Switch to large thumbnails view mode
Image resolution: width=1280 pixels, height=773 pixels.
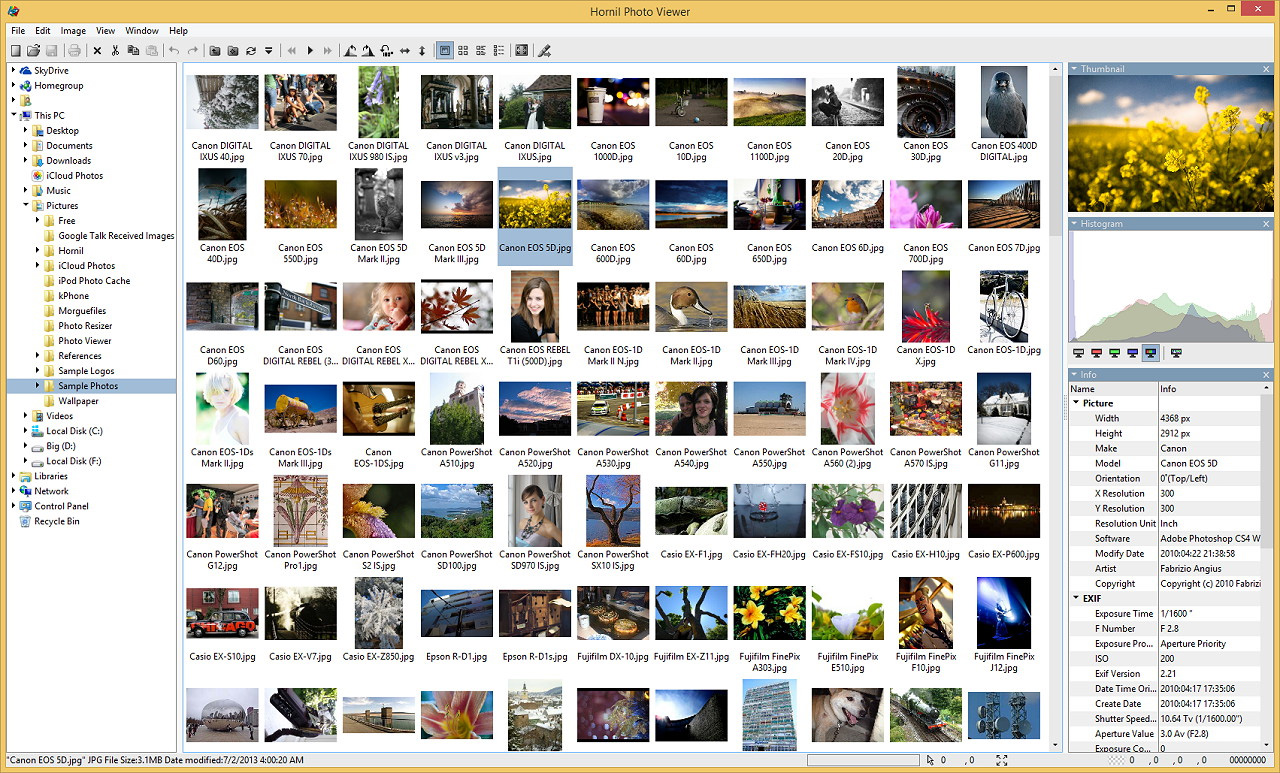click(445, 50)
